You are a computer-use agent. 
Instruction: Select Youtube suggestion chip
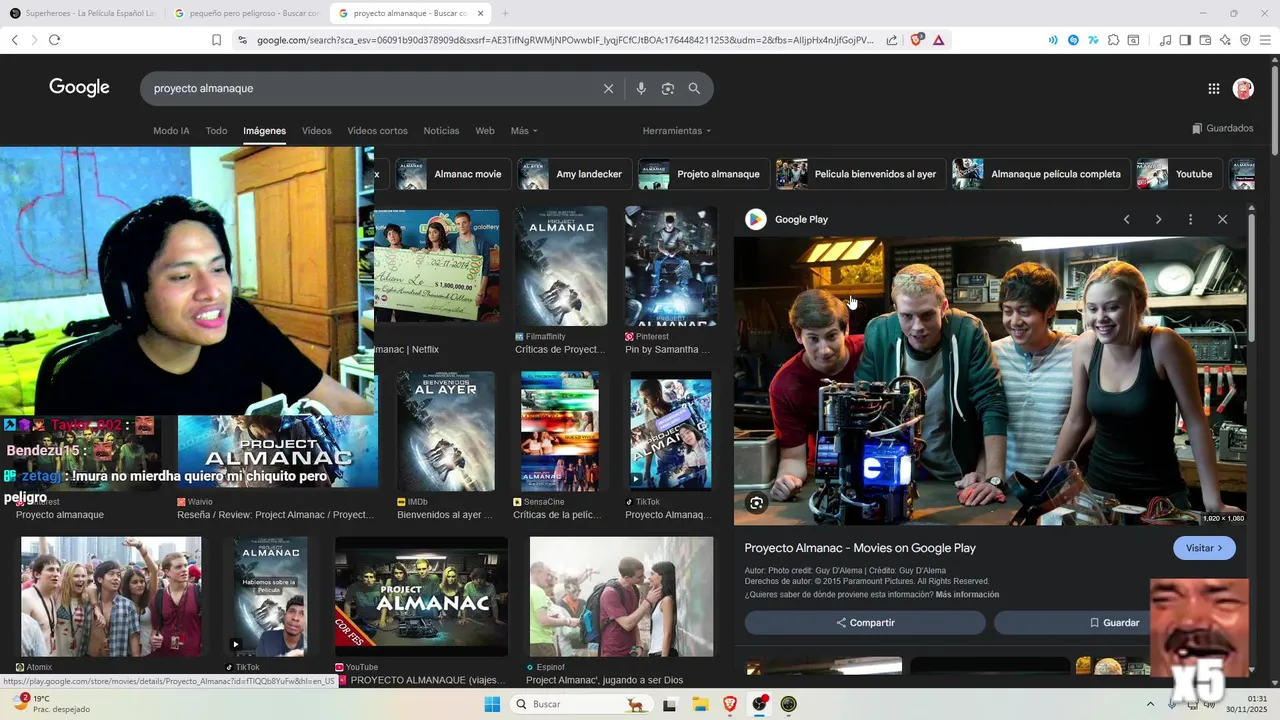point(1180,174)
